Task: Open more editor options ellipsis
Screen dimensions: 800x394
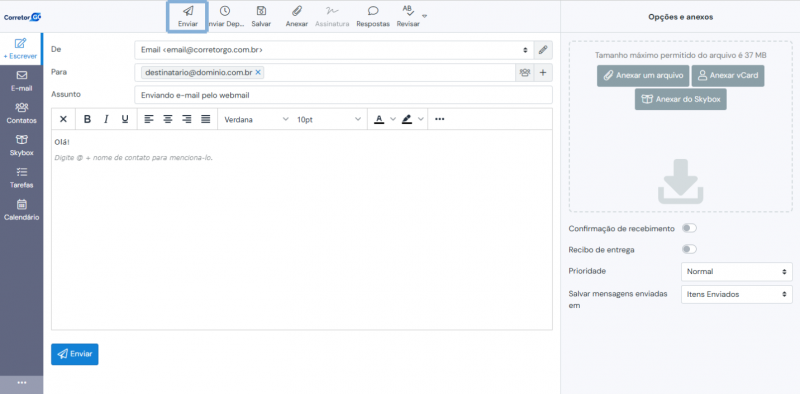Action: click(439, 119)
